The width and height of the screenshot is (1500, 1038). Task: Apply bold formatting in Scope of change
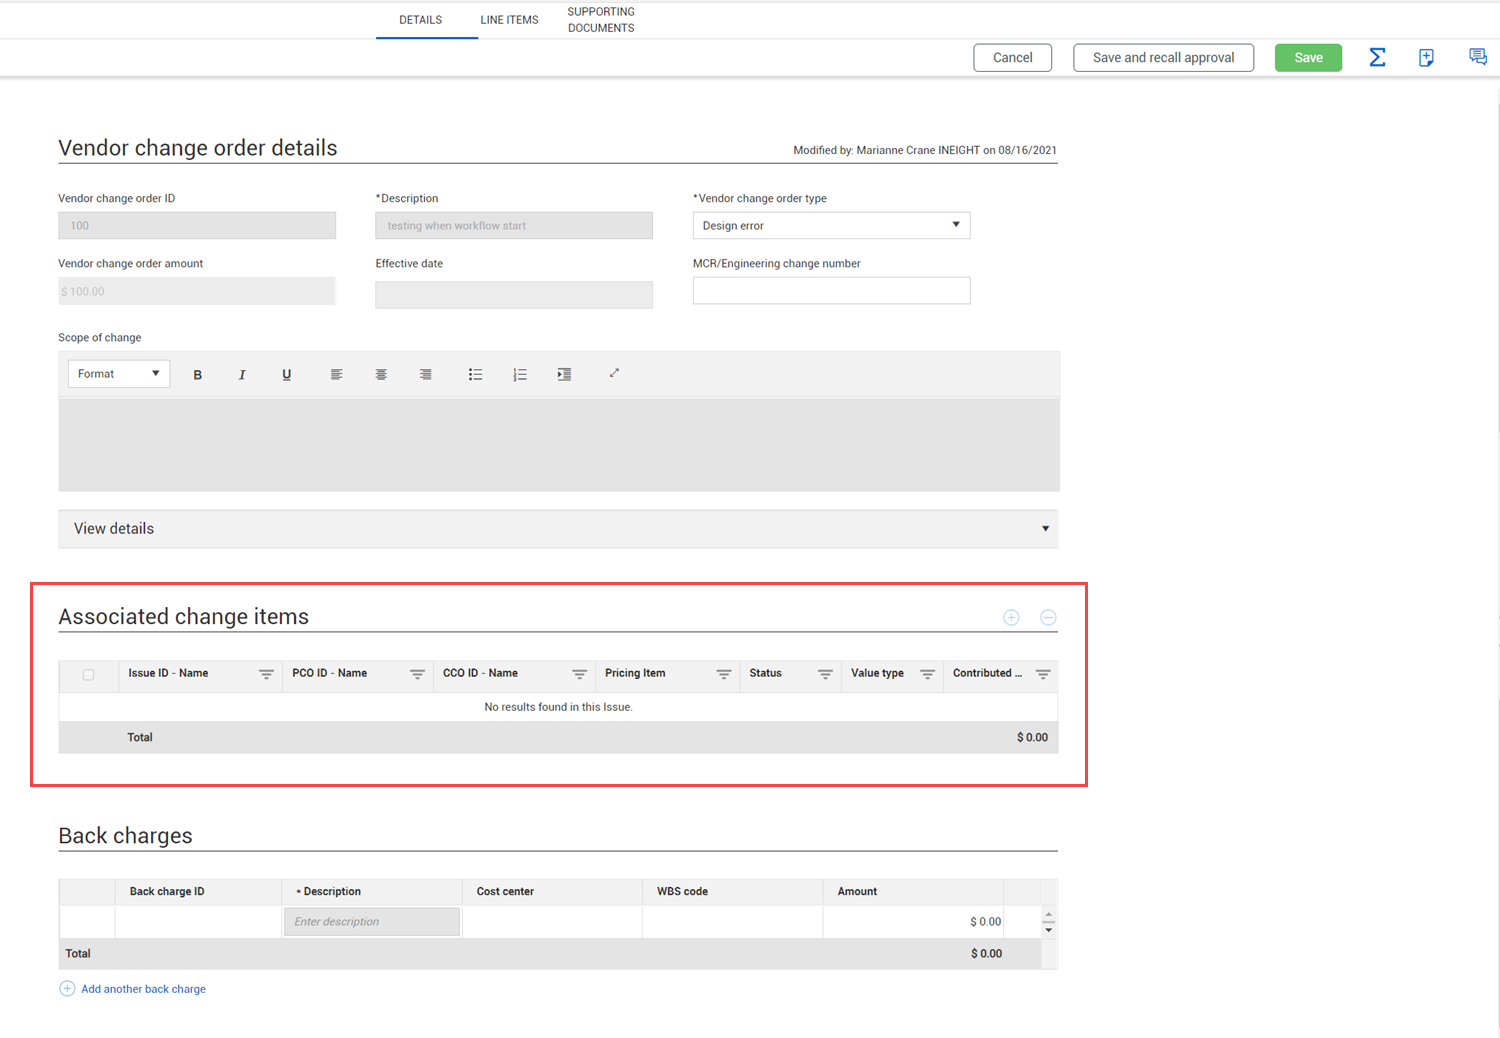pos(198,375)
